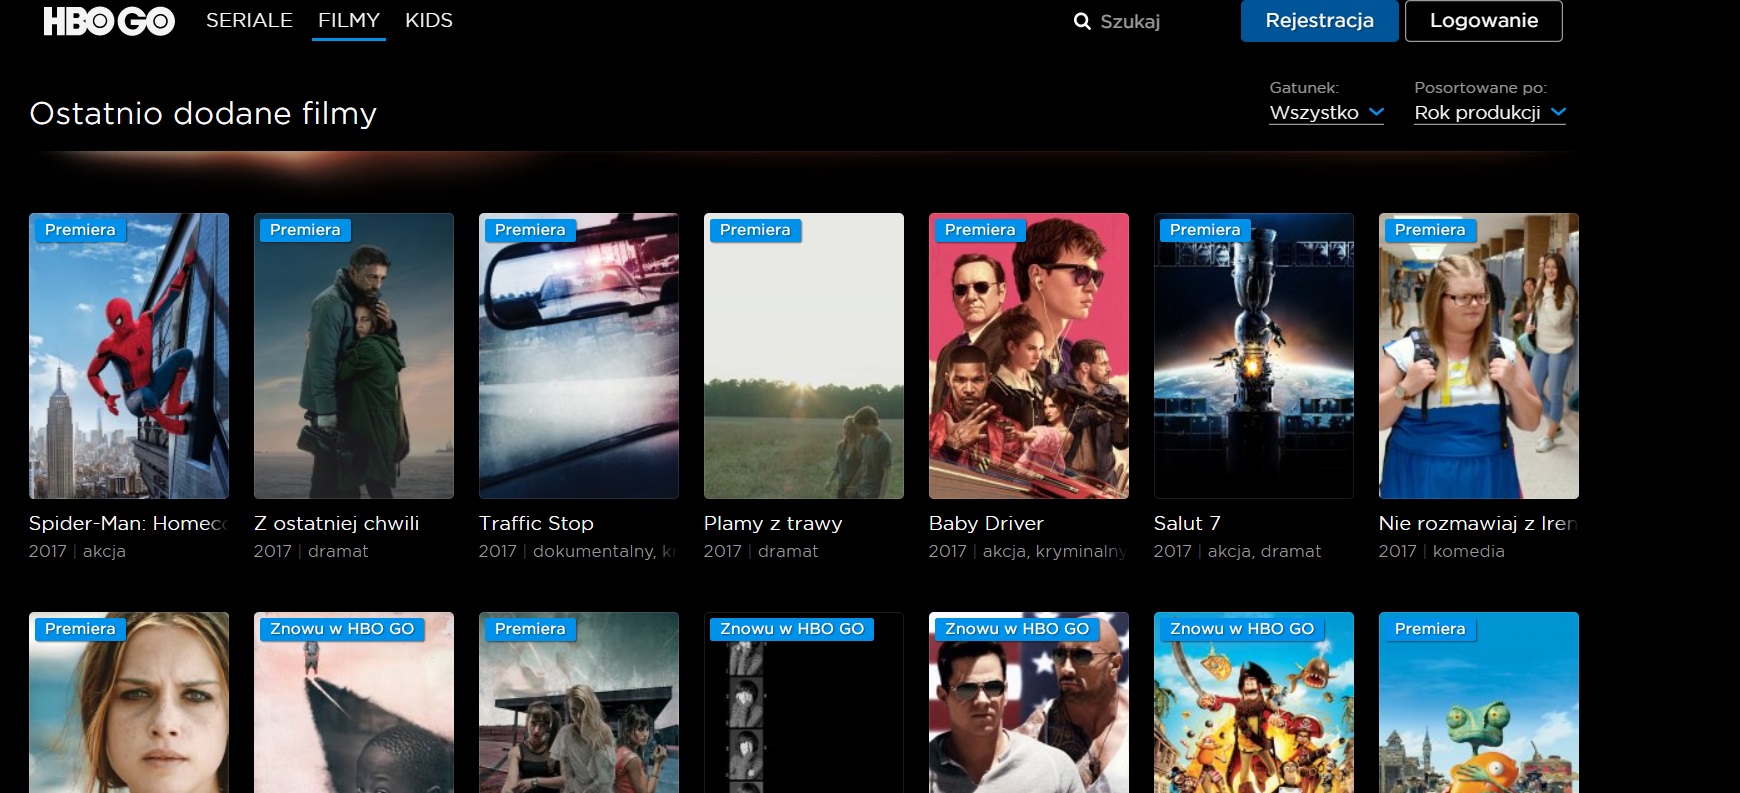
Task: Open the Baby Driver poster
Action: coord(1029,356)
